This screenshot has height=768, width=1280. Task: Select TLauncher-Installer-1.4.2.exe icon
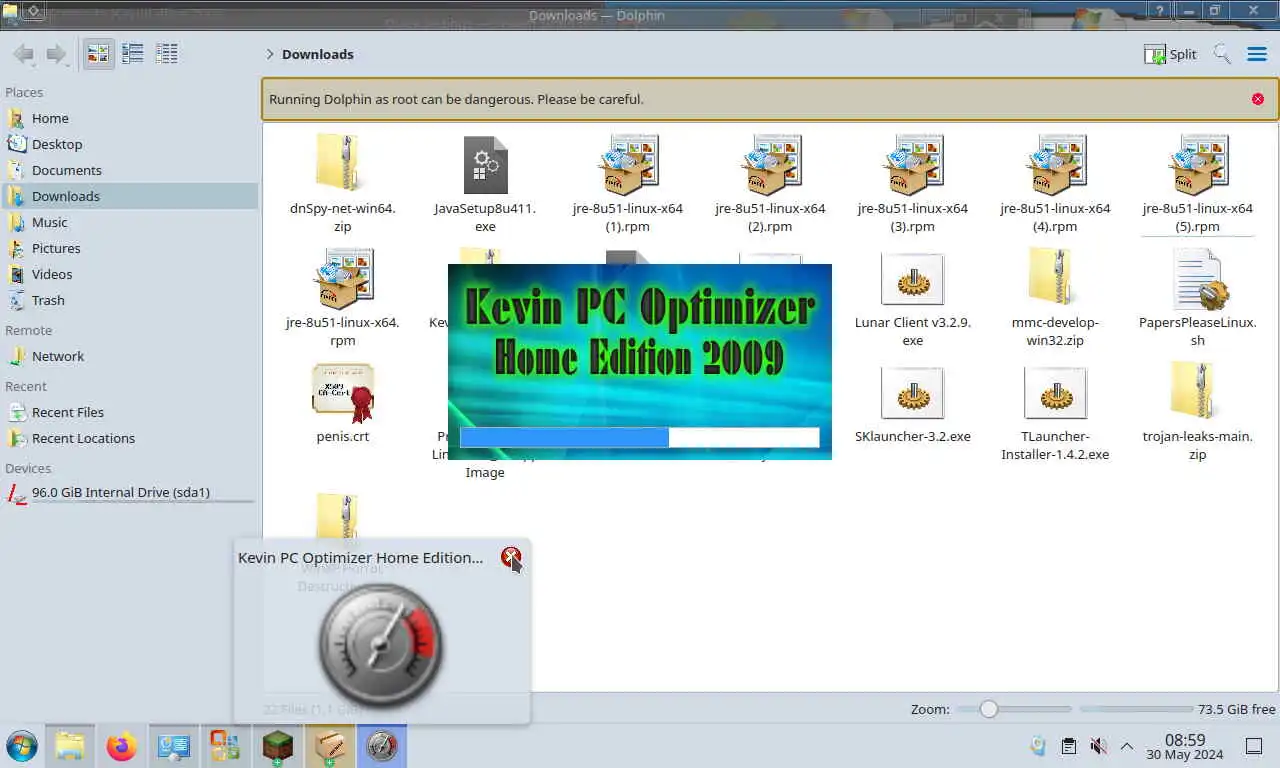click(x=1055, y=393)
